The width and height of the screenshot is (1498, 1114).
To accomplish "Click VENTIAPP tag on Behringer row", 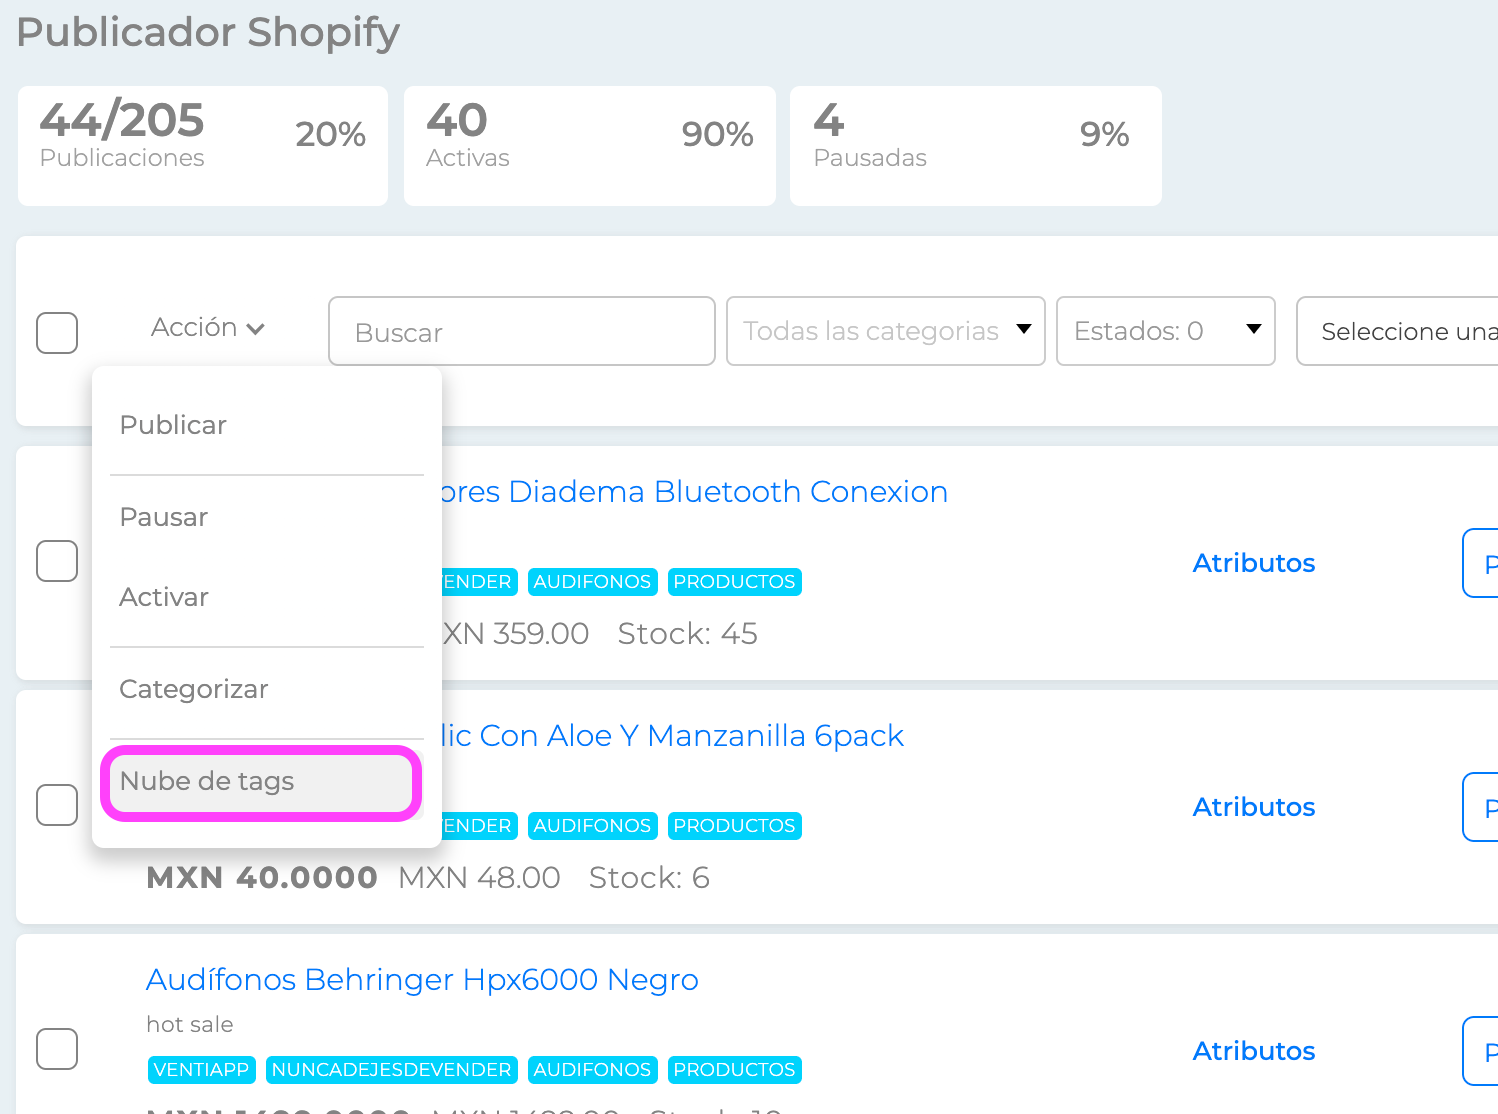I will pos(201,1070).
